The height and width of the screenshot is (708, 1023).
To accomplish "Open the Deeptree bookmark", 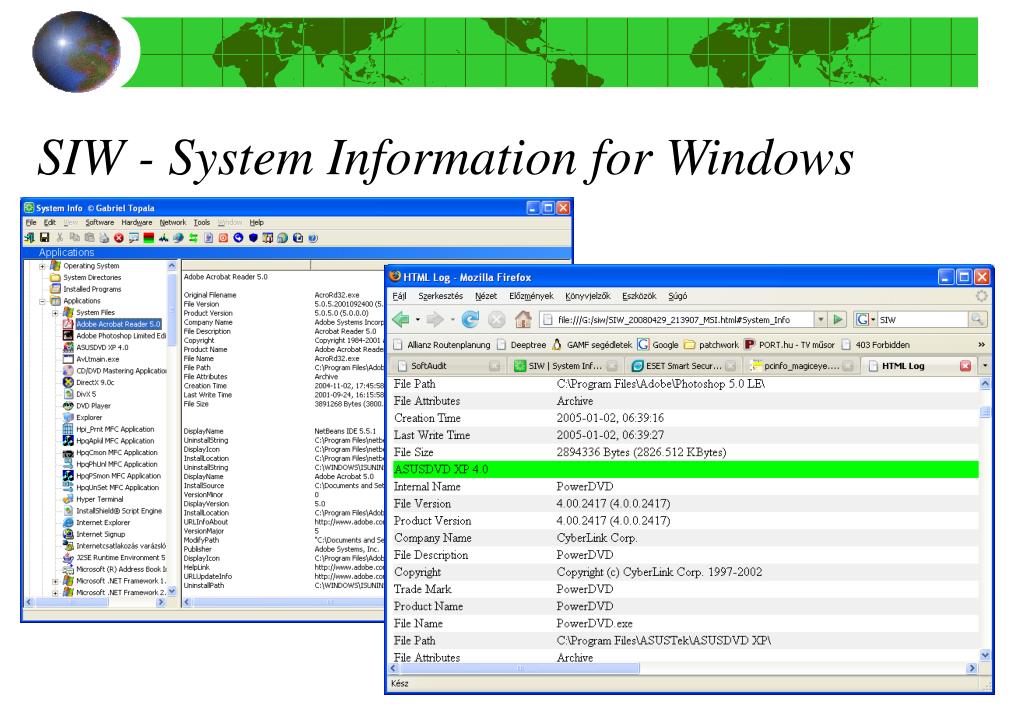I will pyautogui.click(x=521, y=345).
